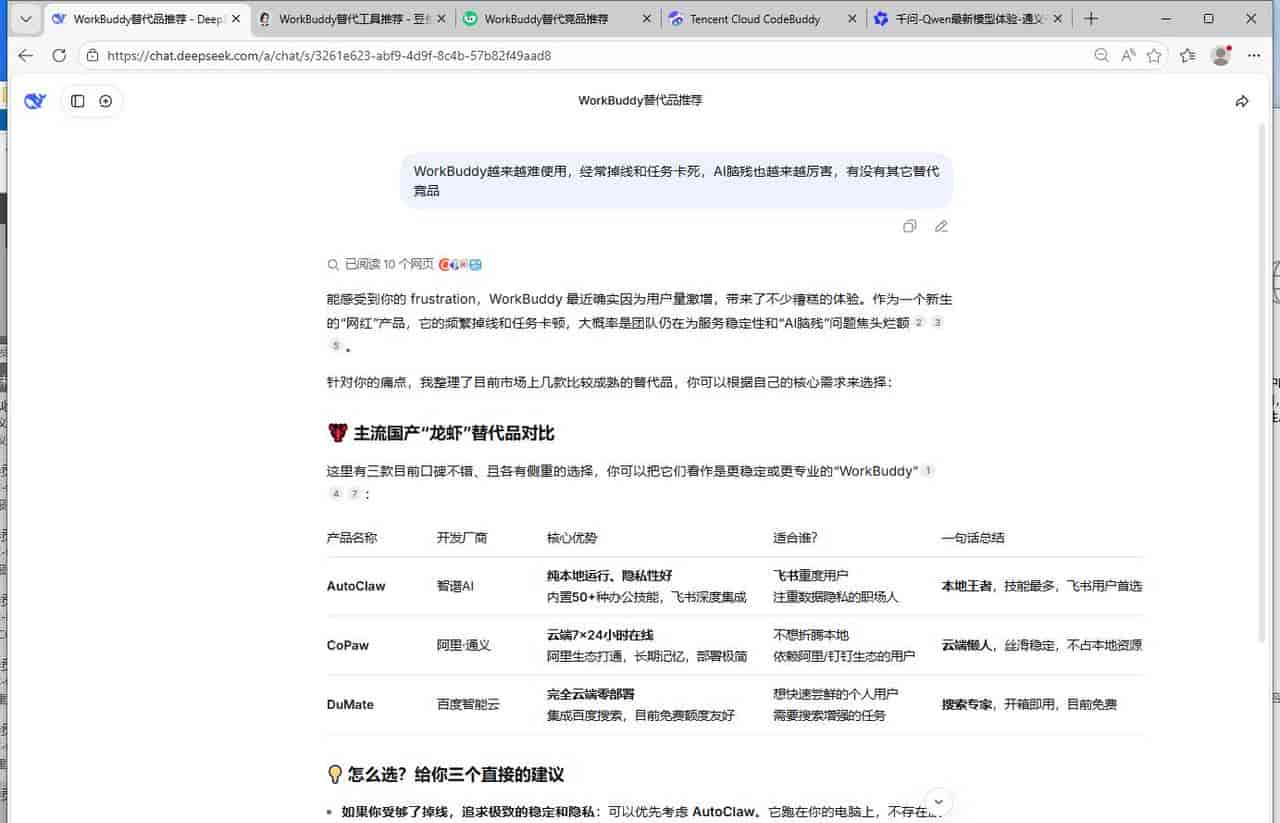Viewport: 1280px width, 823px height.
Task: Open citation 7 reference
Action: (x=353, y=493)
